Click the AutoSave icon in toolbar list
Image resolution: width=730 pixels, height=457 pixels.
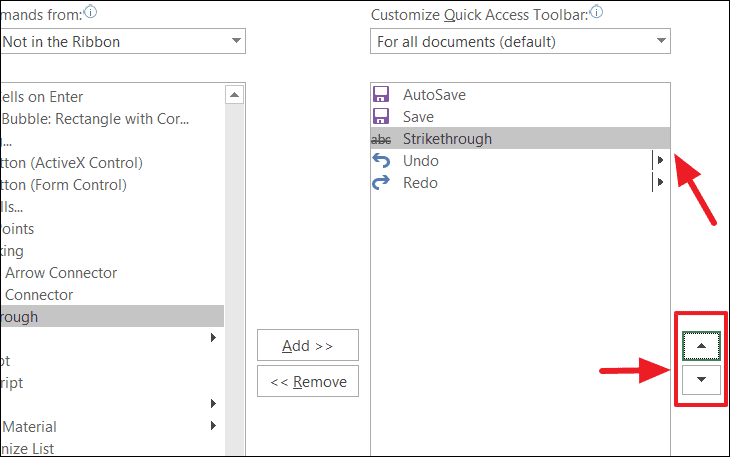380,95
